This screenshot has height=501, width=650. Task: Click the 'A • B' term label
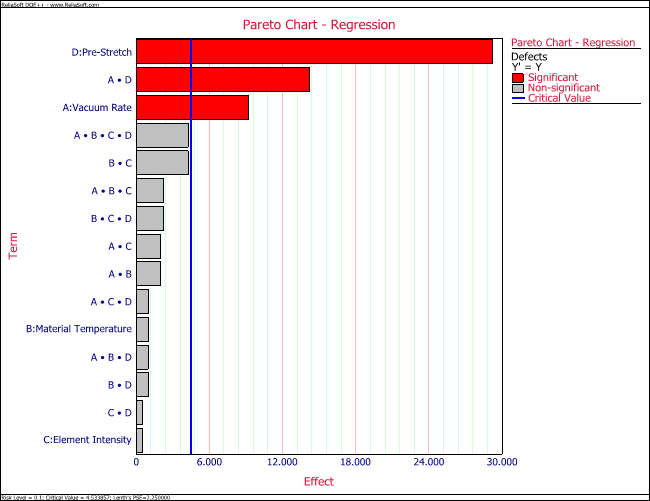(120, 274)
